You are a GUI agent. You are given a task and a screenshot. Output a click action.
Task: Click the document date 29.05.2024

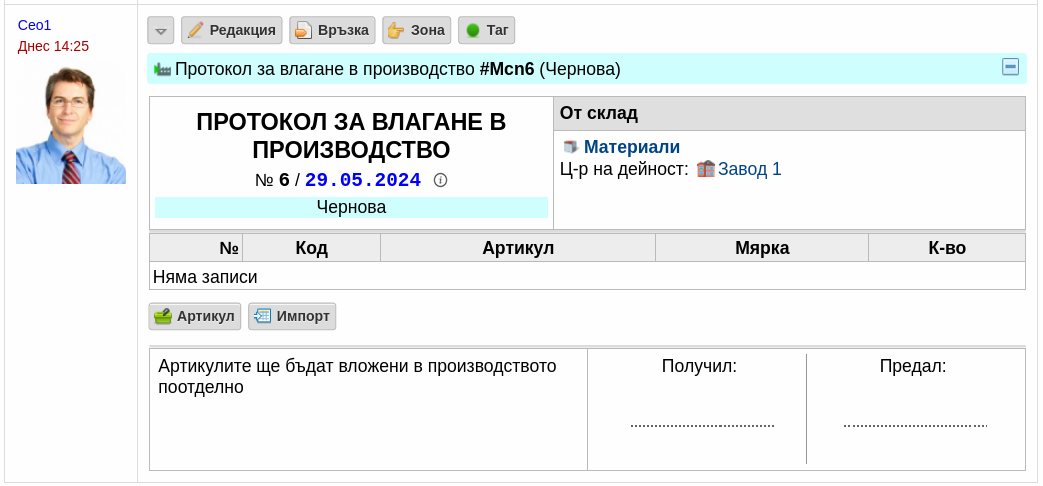(363, 180)
